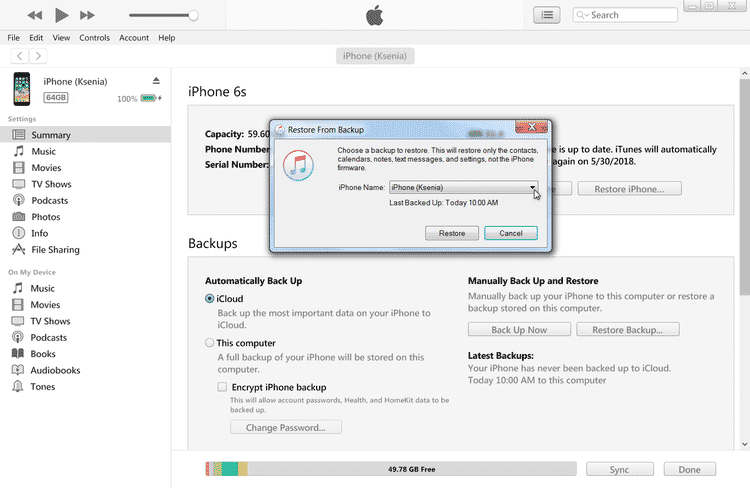The width and height of the screenshot is (750, 488).
Task: Click the Restore button in dialog
Action: [452, 233]
